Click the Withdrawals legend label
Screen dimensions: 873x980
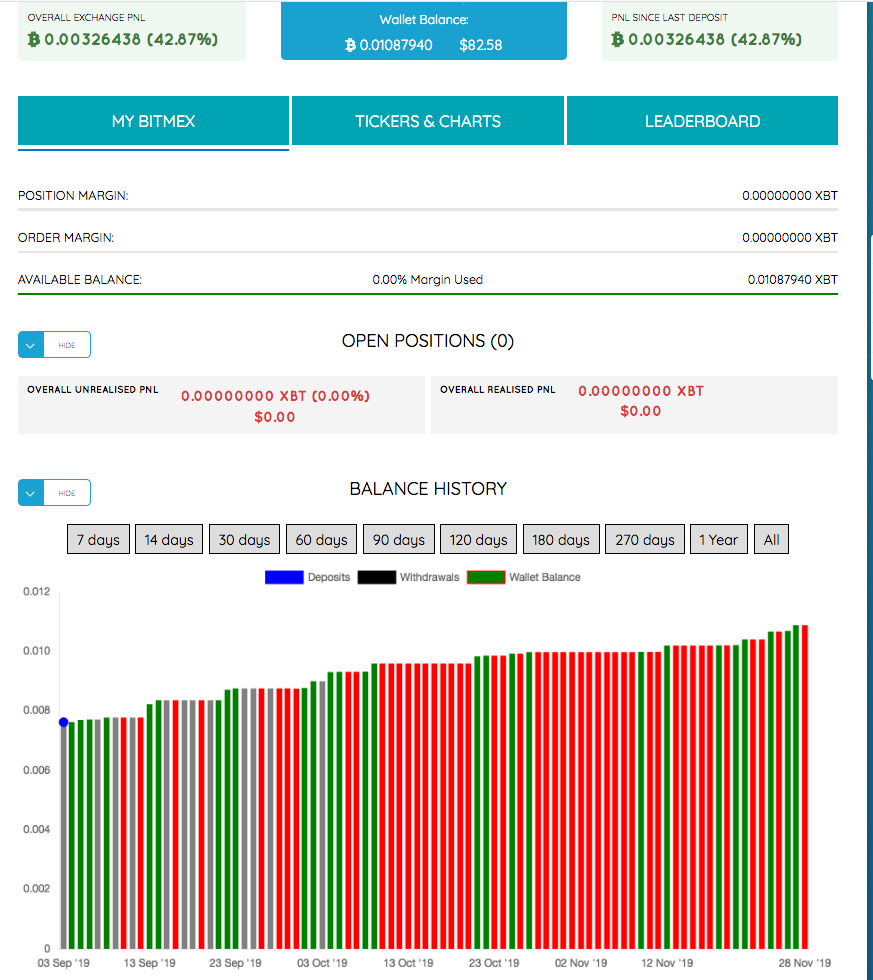click(x=429, y=578)
